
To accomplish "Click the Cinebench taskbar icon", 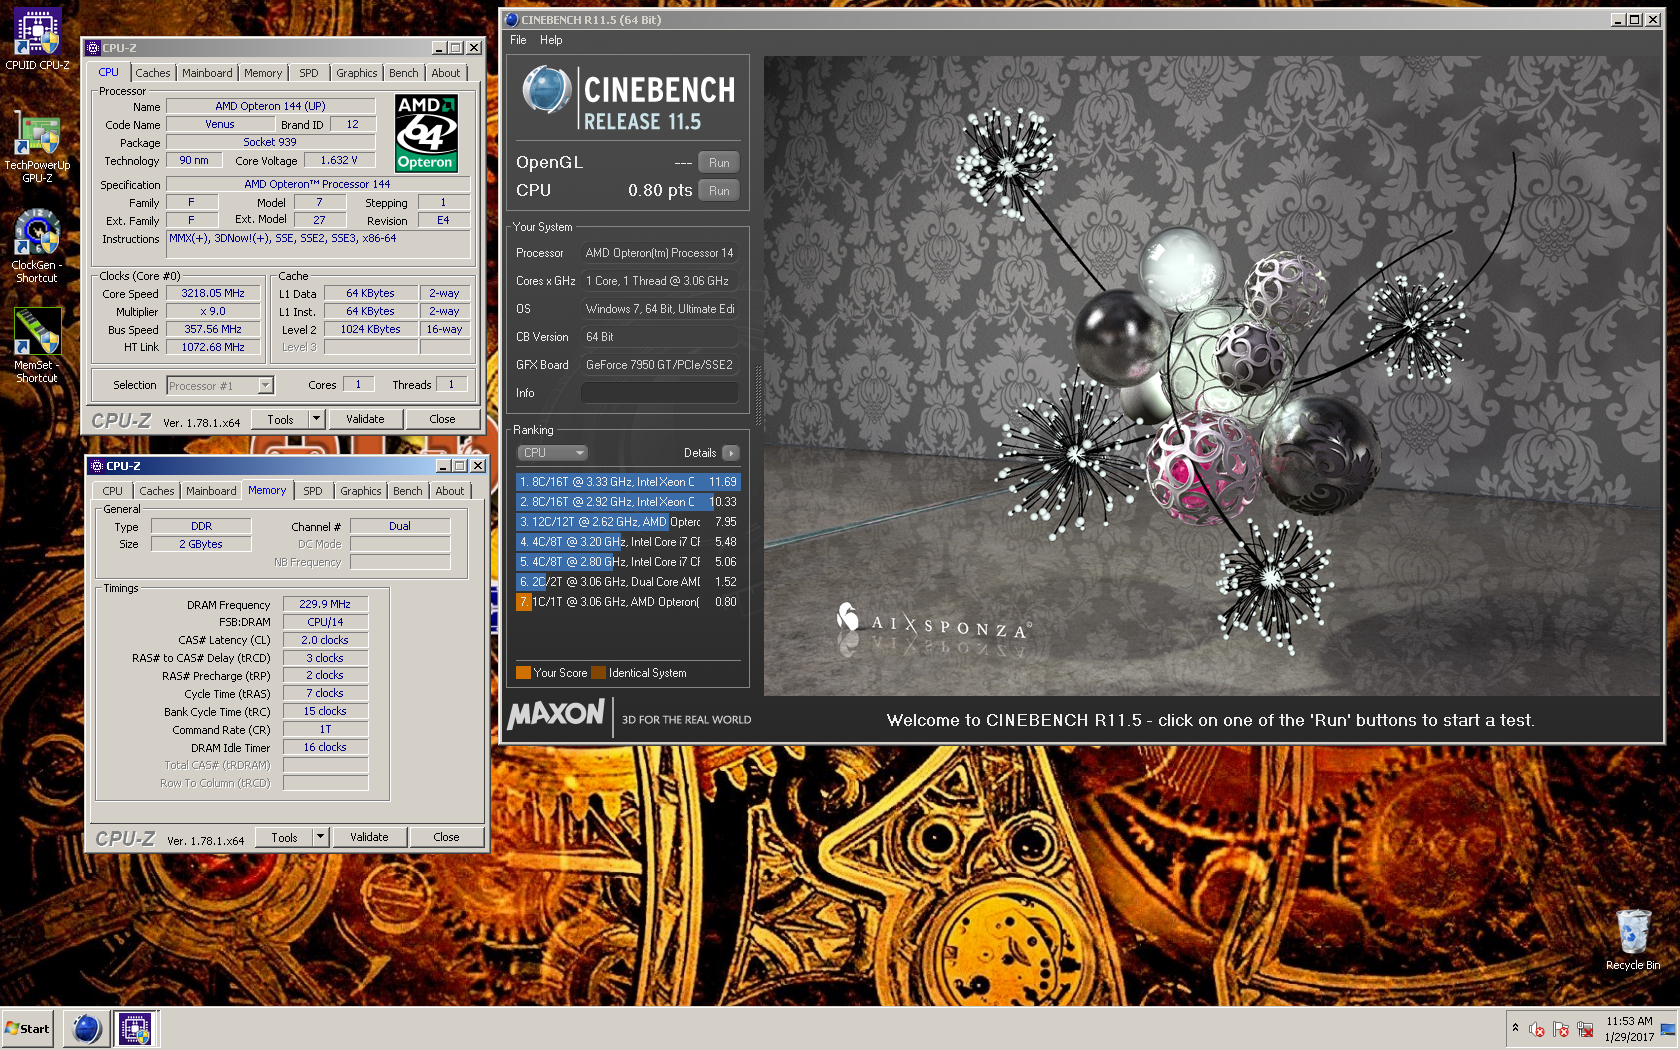I will pos(87,1028).
